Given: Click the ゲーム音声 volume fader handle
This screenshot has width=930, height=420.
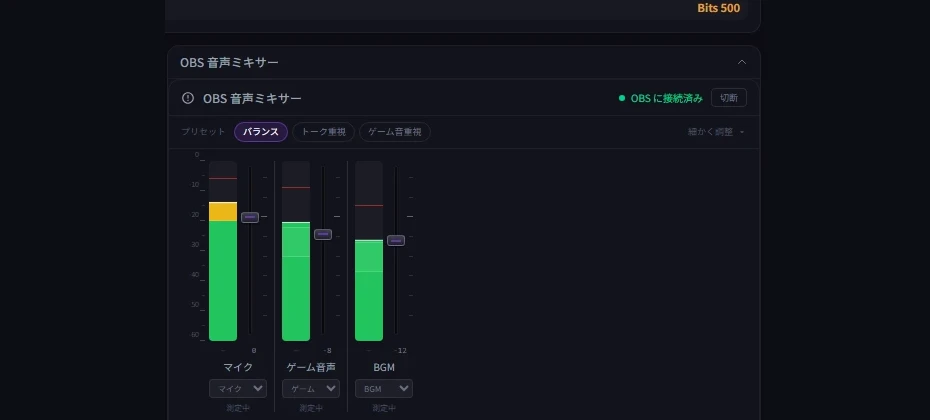Looking at the screenshot, I should (x=323, y=234).
